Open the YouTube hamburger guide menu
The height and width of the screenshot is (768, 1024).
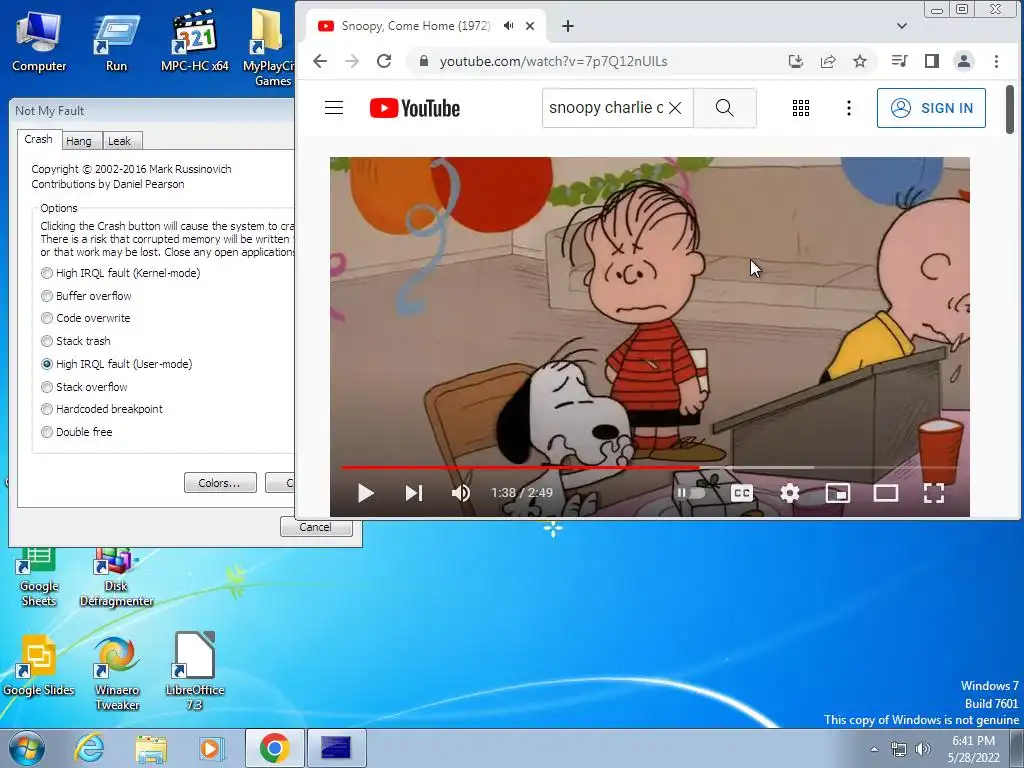(x=334, y=108)
